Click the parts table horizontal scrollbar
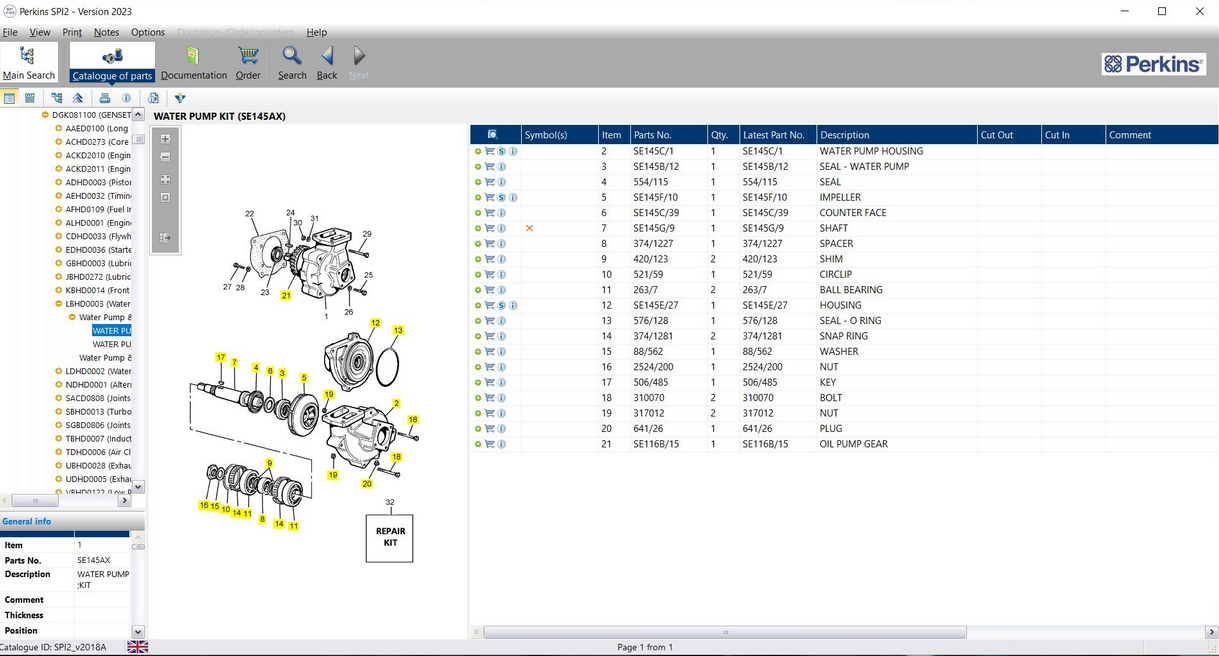Image resolution: width=1219 pixels, height=656 pixels. pos(725,632)
